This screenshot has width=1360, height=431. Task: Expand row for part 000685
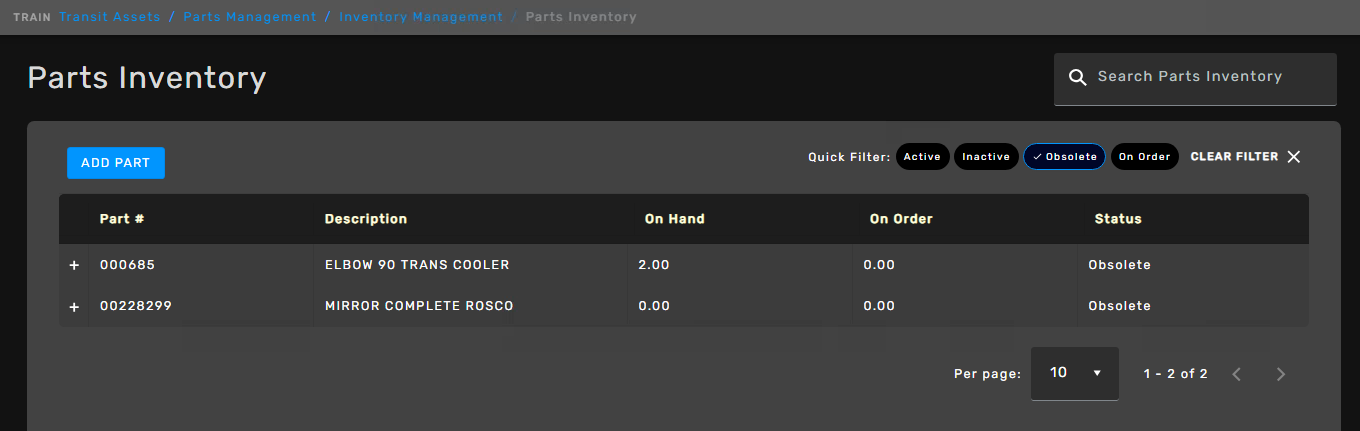tap(74, 266)
